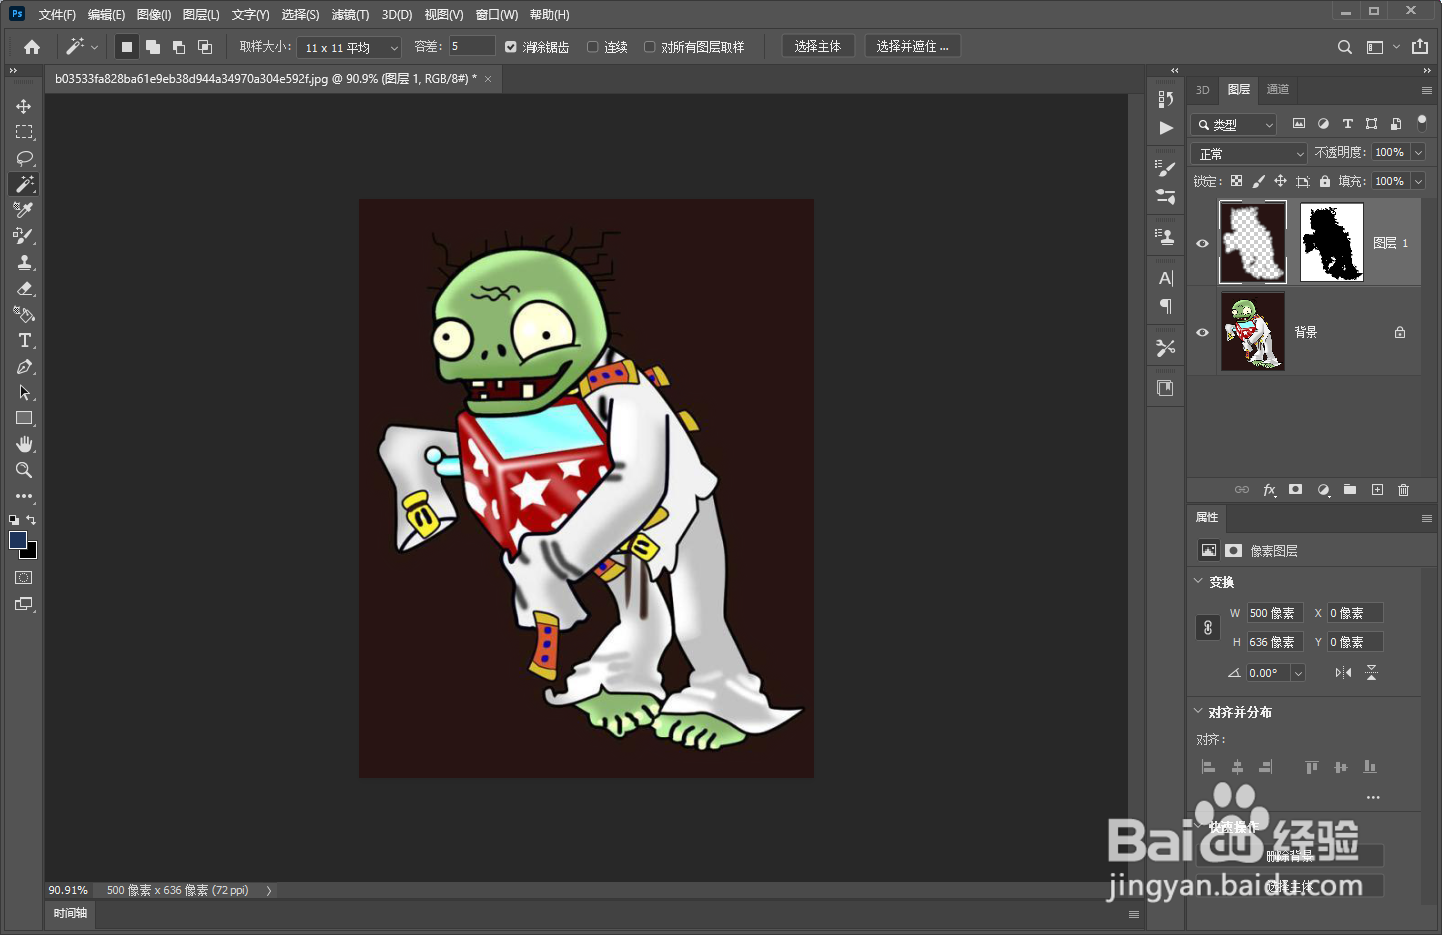This screenshot has height=935, width=1442.
Task: Flip horizontally in Properties panel
Action: (x=1343, y=673)
